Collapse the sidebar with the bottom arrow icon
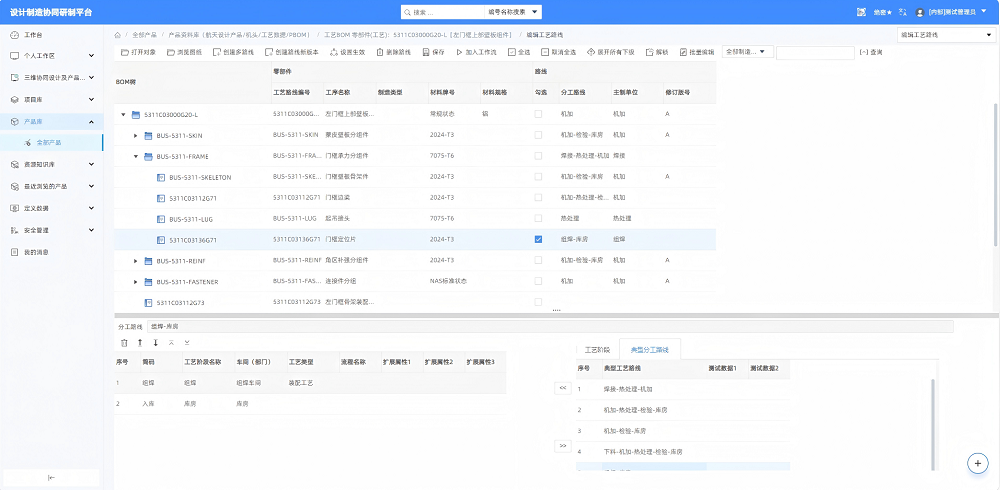Screen dimensions: 1000x490 [x=52, y=478]
